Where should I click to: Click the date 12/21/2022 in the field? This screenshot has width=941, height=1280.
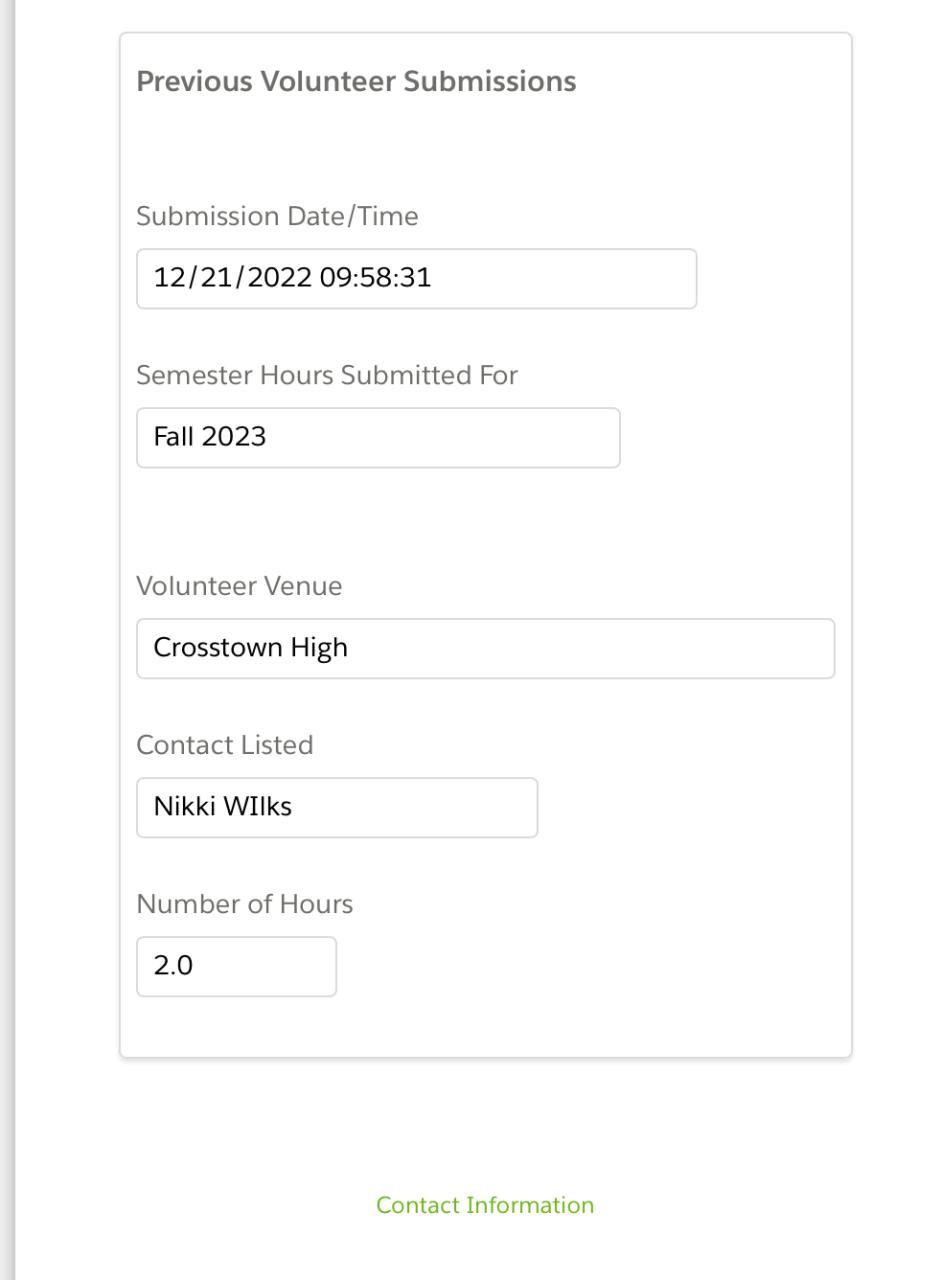(x=232, y=278)
